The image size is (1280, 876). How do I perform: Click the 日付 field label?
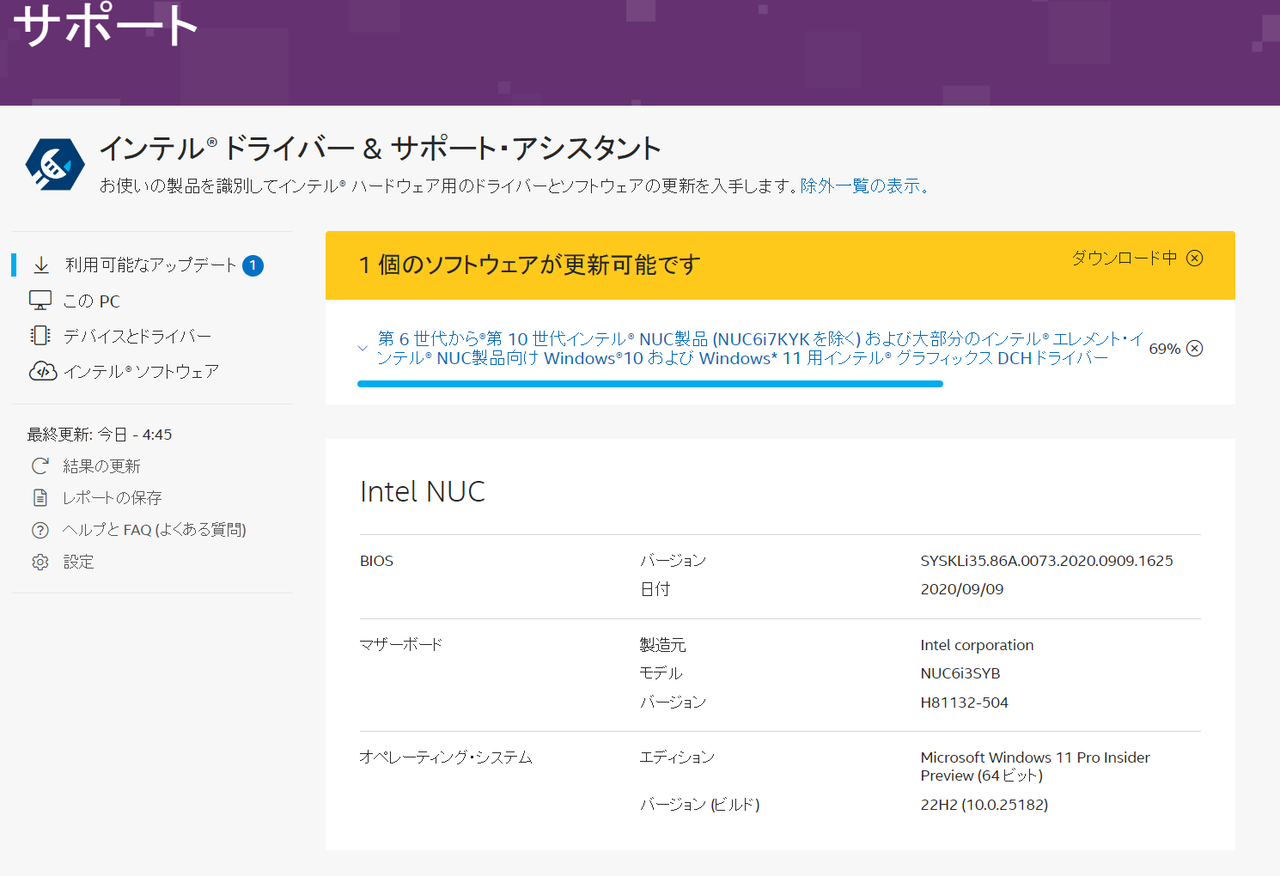[x=655, y=590]
